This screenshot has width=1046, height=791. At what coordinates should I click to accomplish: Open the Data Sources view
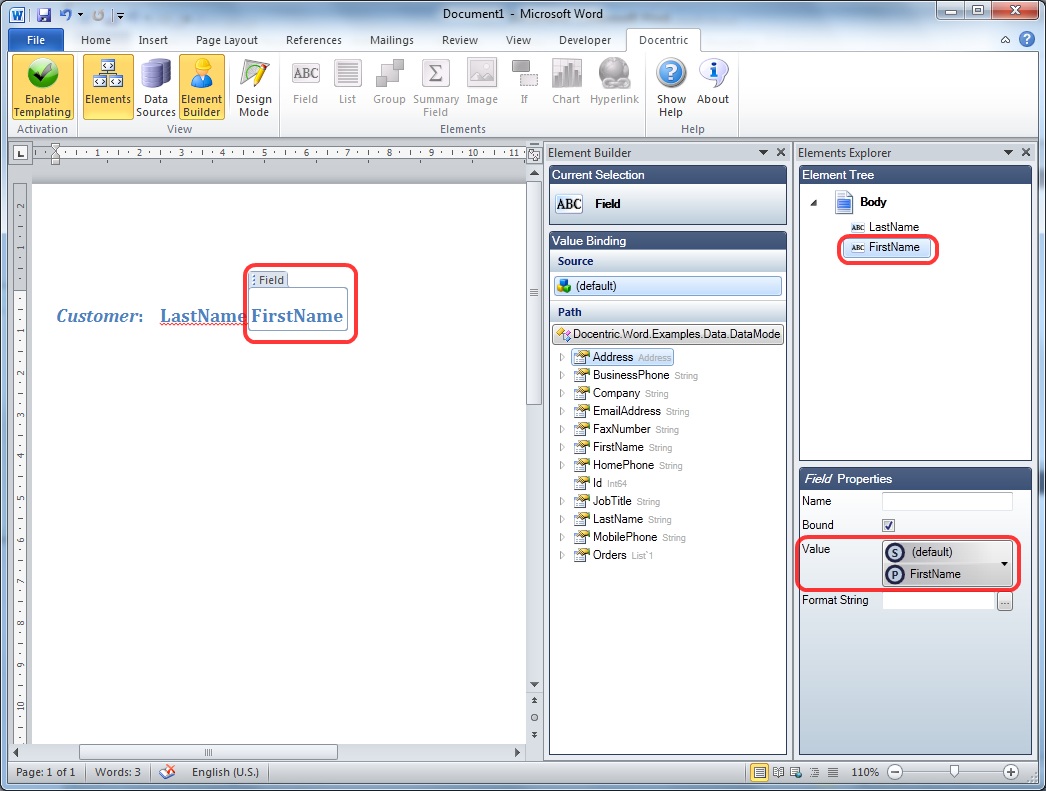(155, 87)
